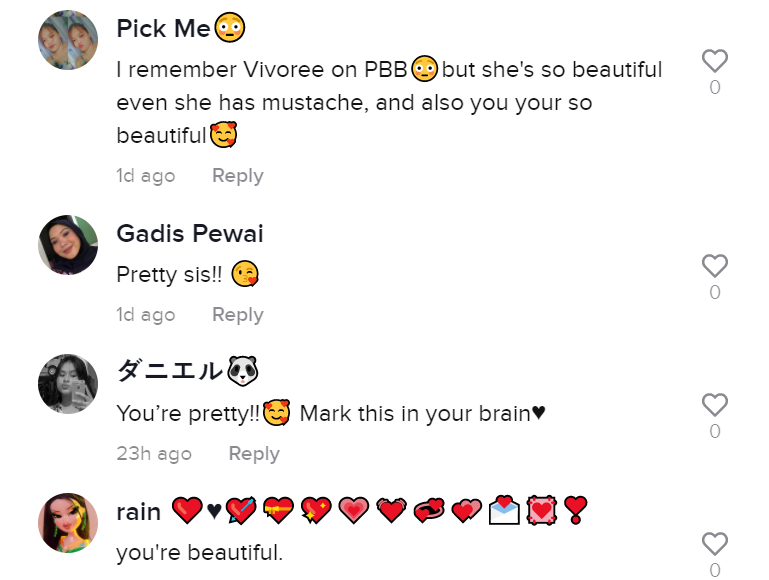Tap heart on ダニエル's comment
Screen dimensions: 769x580
click(714, 405)
